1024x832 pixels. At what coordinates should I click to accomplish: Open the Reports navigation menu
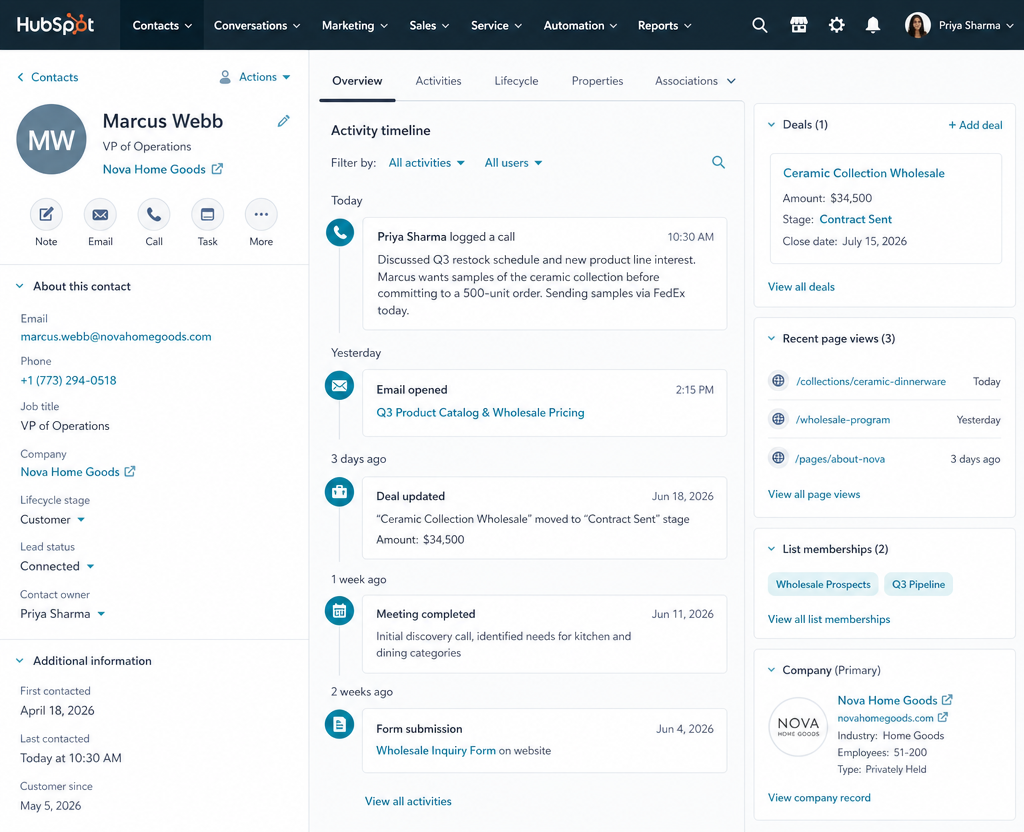point(664,25)
